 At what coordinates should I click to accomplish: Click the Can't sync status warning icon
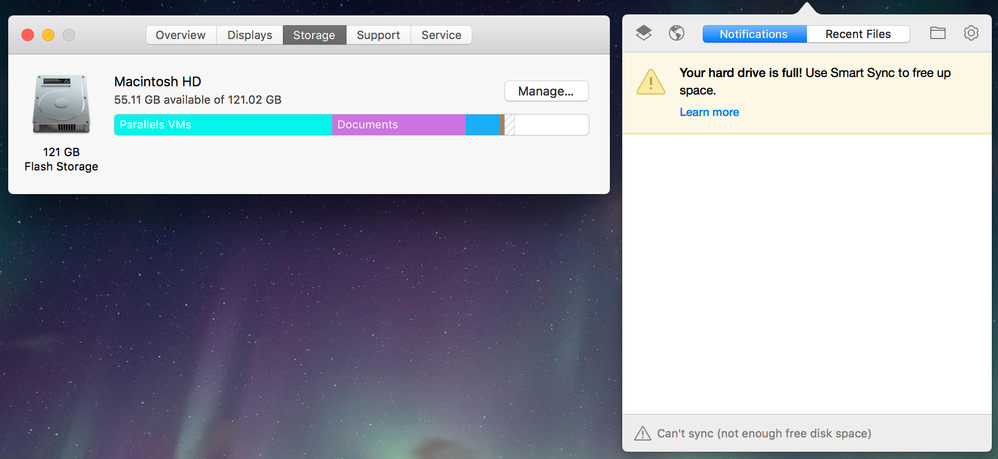[x=642, y=434]
